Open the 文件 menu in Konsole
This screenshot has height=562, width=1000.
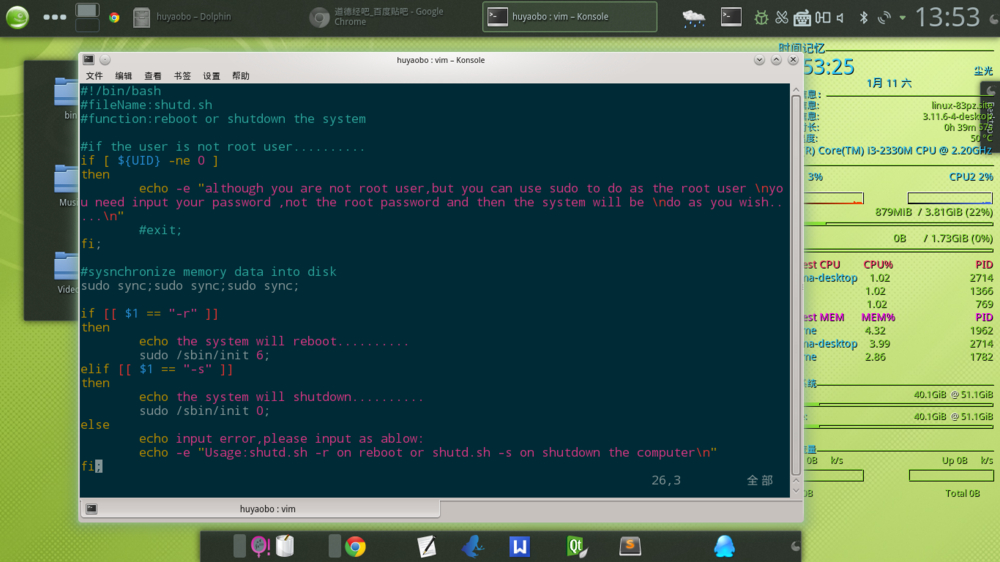coord(94,76)
